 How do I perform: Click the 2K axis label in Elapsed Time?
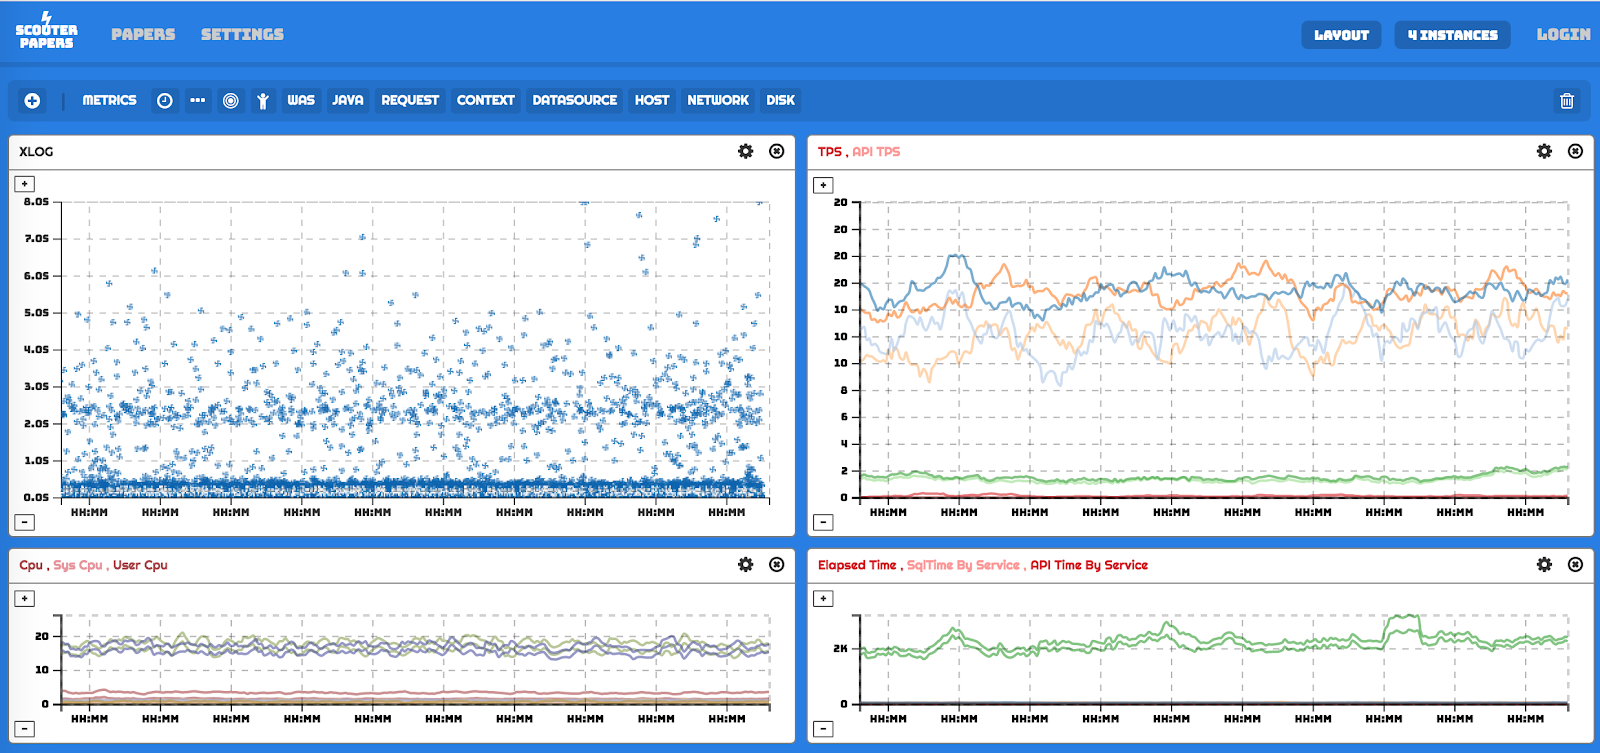pyautogui.click(x=840, y=648)
